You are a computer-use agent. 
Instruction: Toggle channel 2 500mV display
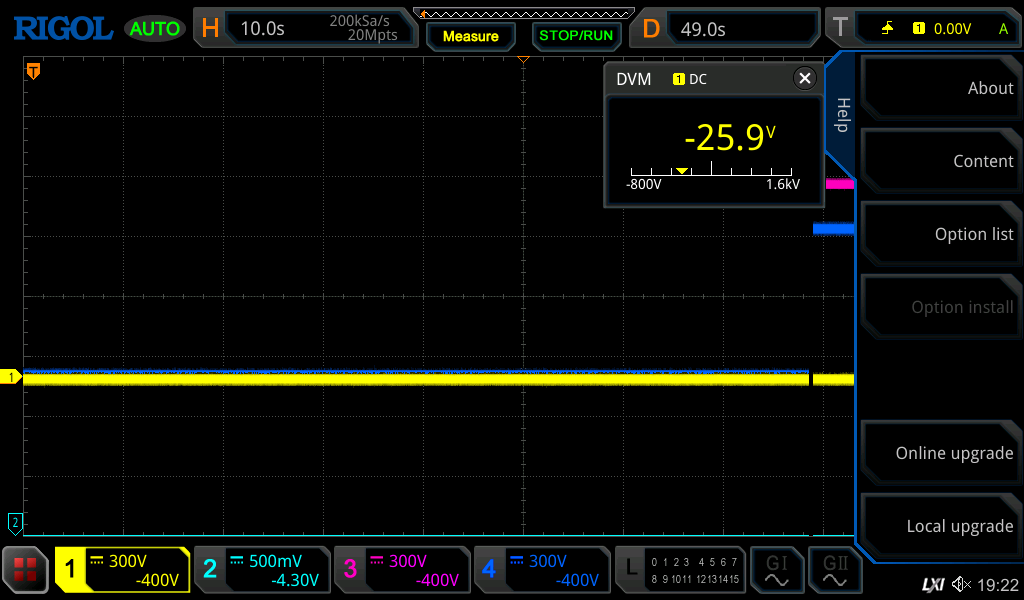[x=262, y=570]
